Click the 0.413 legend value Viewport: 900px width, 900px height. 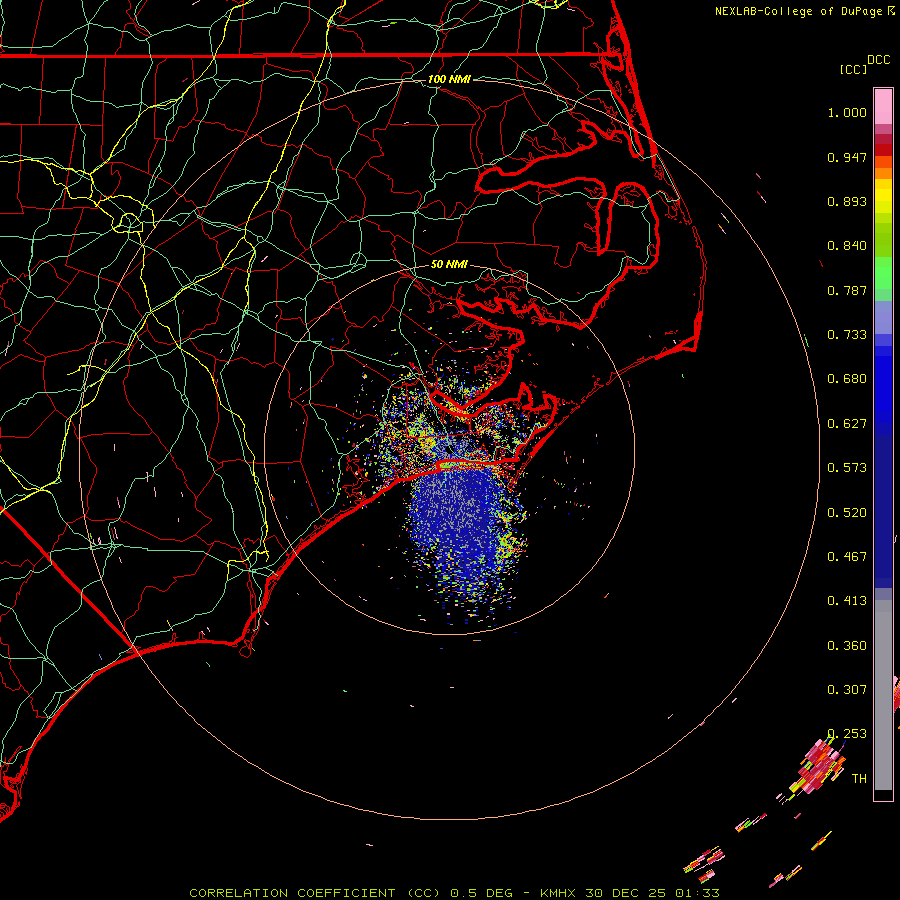pyautogui.click(x=847, y=601)
